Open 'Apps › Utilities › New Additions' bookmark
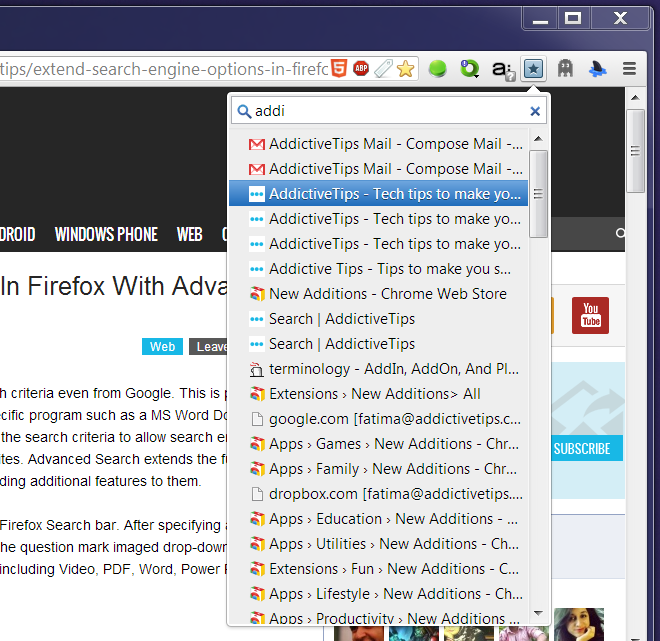660x641 pixels. click(x=378, y=544)
